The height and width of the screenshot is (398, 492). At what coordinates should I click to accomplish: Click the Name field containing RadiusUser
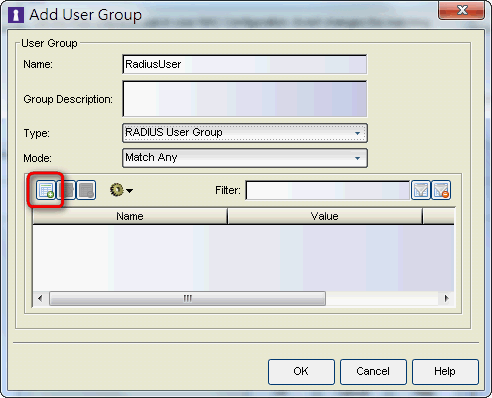pyautogui.click(x=245, y=64)
